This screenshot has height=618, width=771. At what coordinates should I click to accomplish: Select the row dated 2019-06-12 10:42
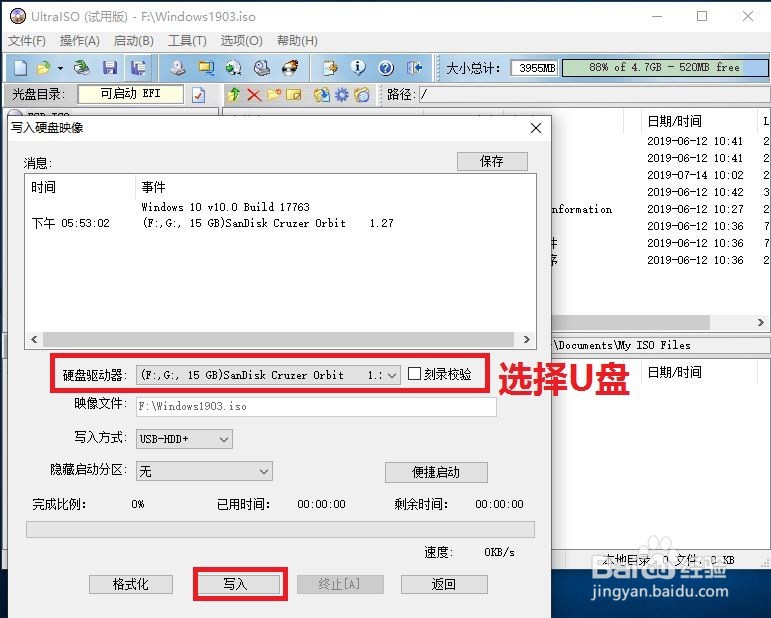click(695, 192)
